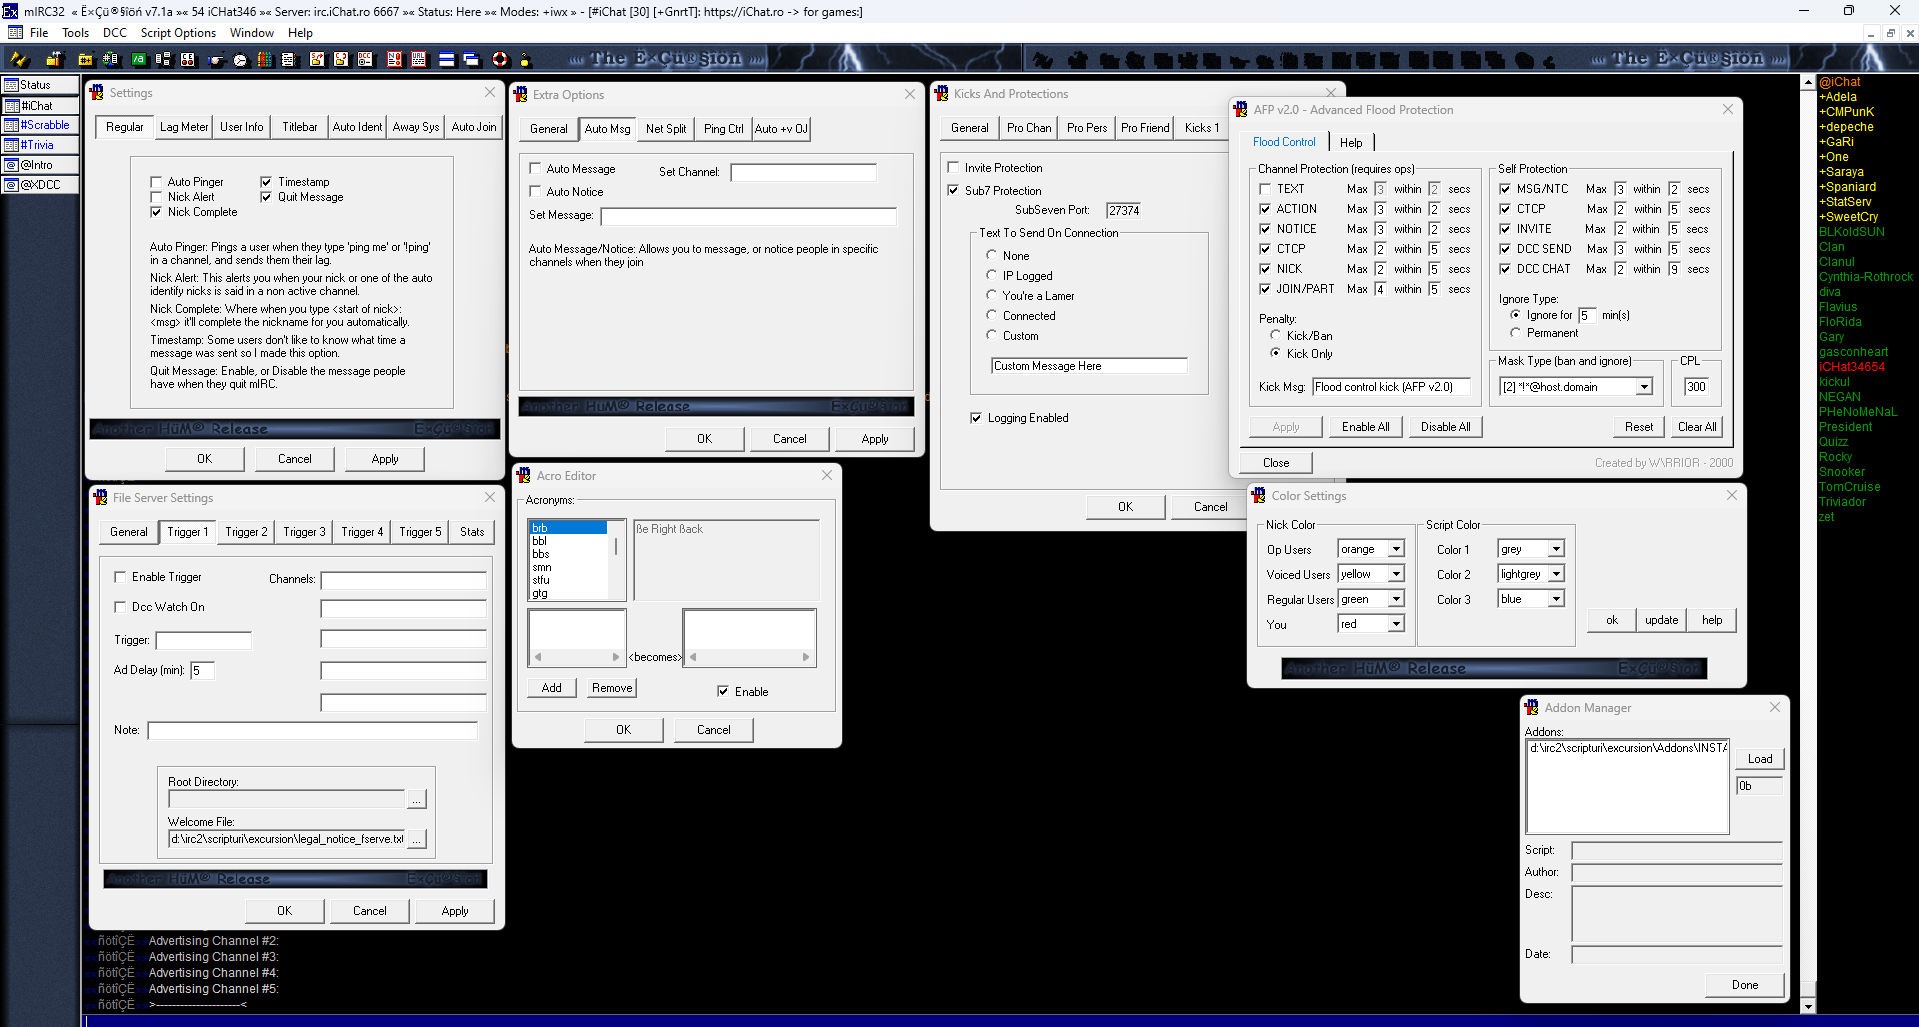Switch to the Trigger 2 tab
Screen dimensions: 1919x1027
coord(247,532)
